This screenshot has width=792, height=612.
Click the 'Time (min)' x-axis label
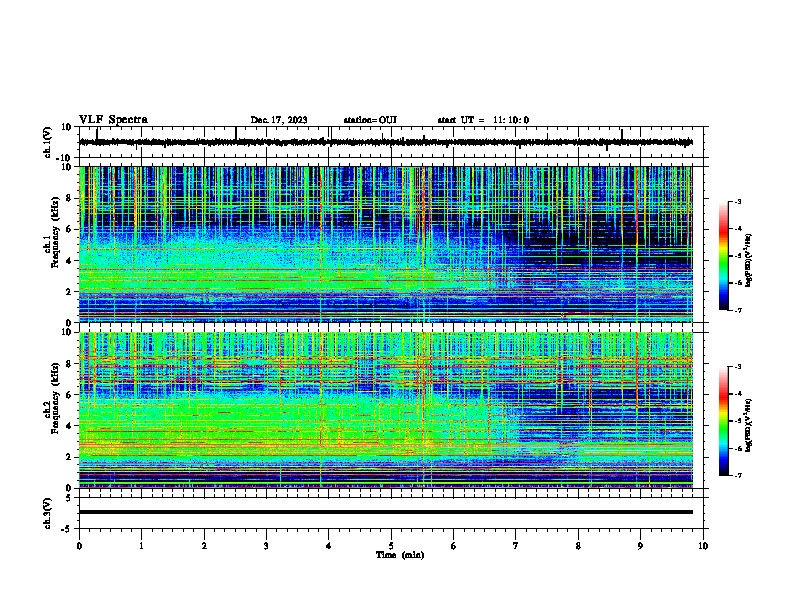click(x=400, y=555)
